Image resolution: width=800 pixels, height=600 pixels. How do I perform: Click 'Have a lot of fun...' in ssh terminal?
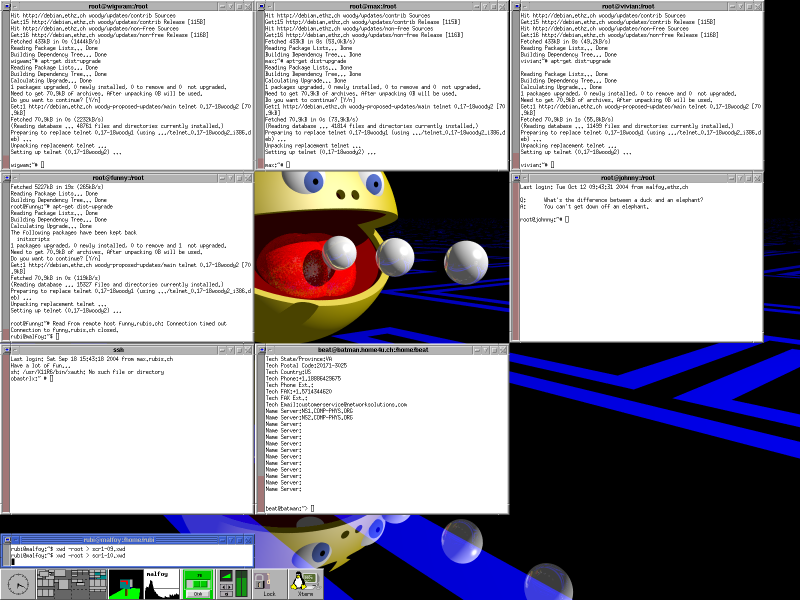tap(41, 366)
